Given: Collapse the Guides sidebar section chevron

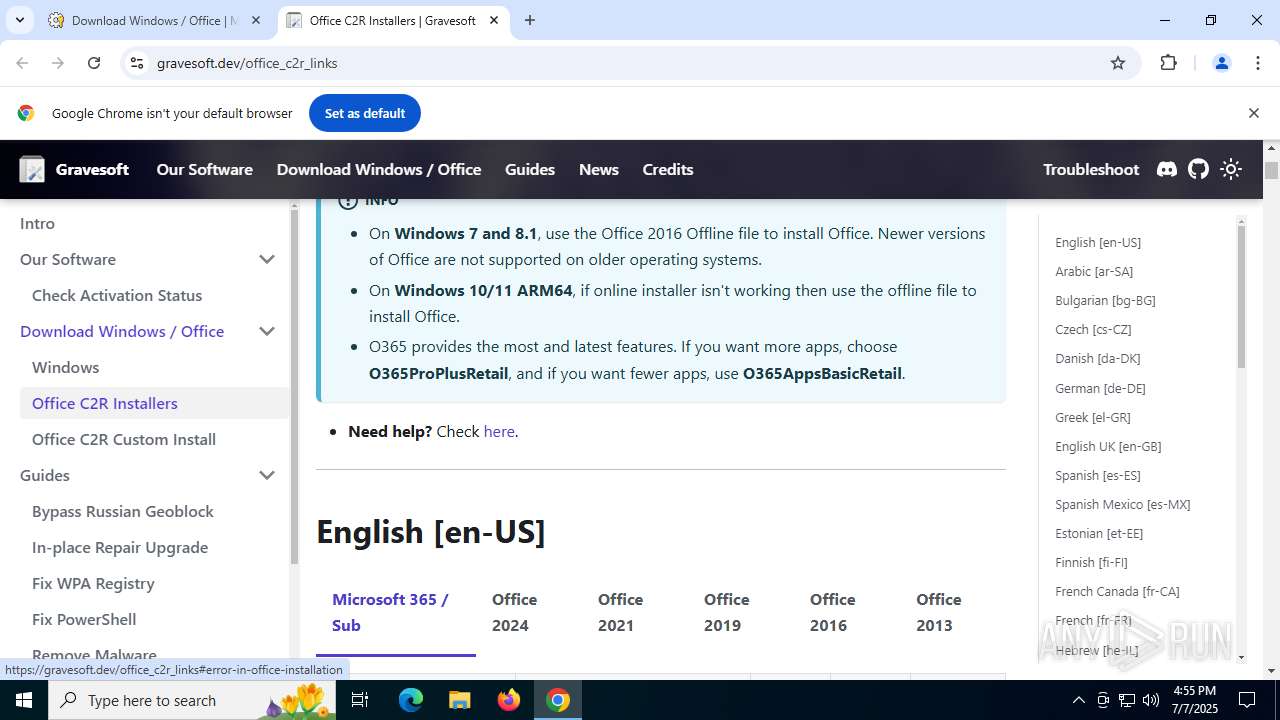Looking at the screenshot, I should 267,475.
